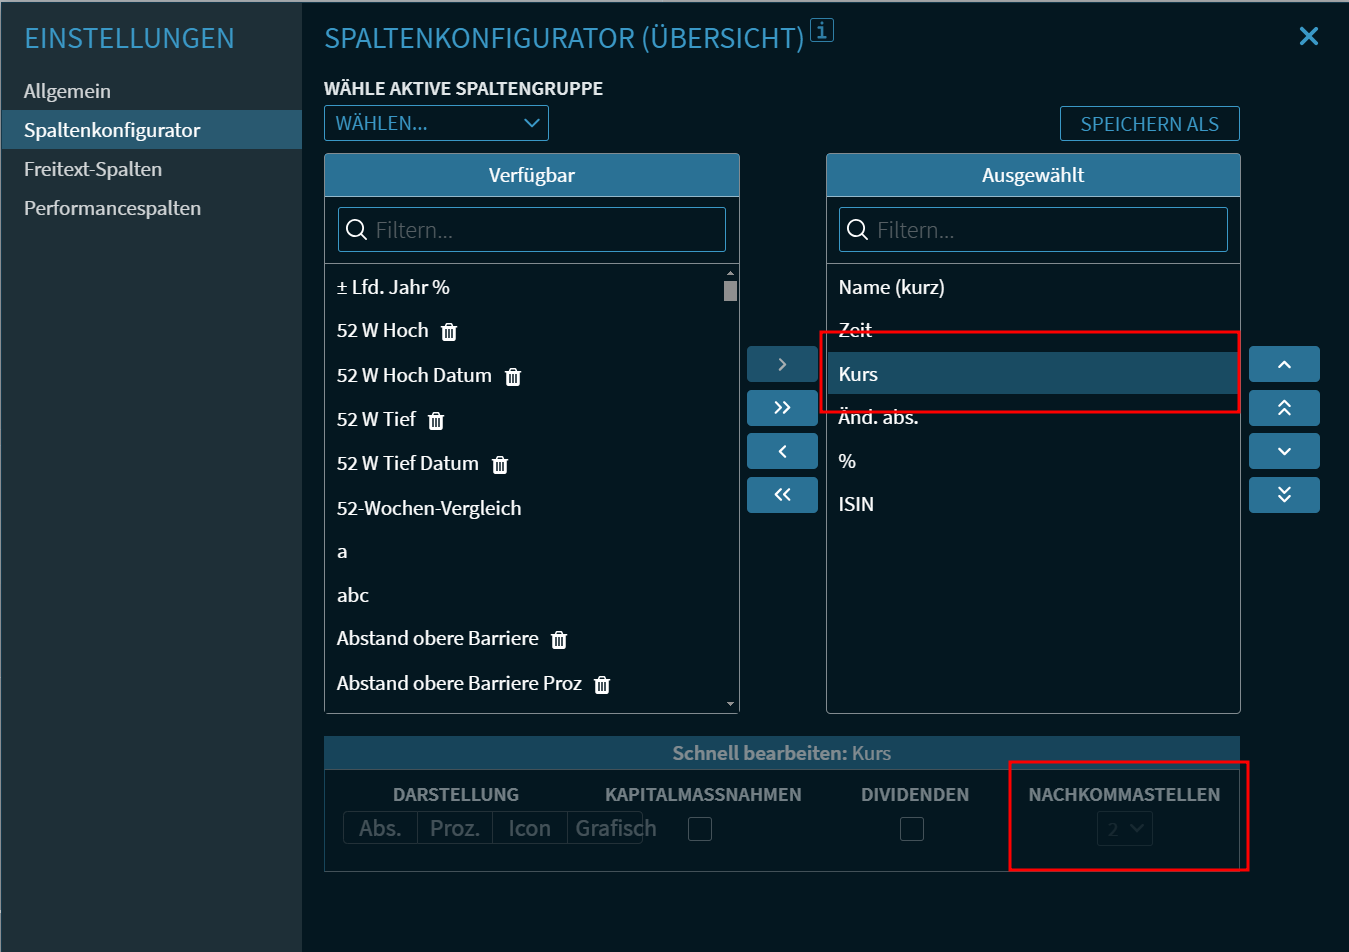1349x952 pixels.
Task: Select "Änd. abs." in the Ausgewählt list
Action: pos(877,417)
